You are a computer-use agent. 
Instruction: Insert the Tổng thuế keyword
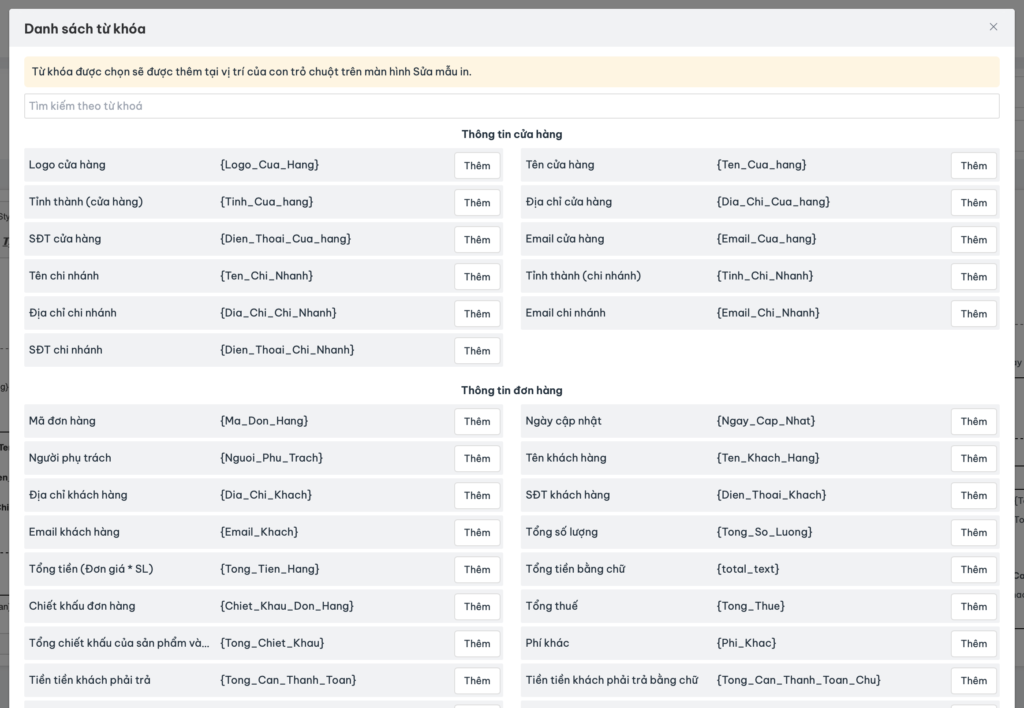click(973, 607)
